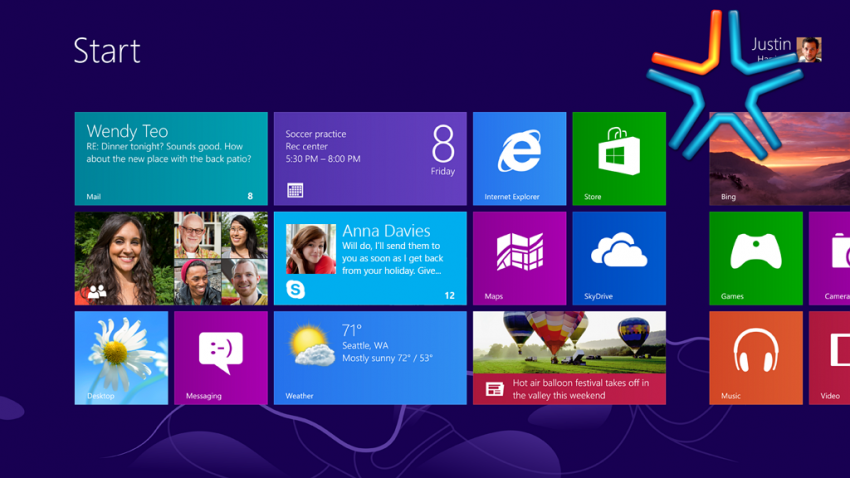
Task: Click the Skype message count 12
Action: (x=449, y=295)
